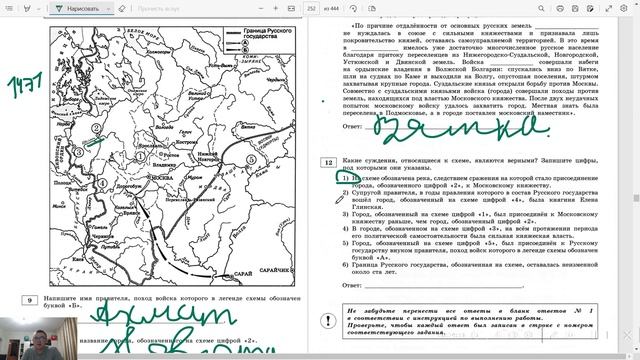The height and width of the screenshot is (360, 640).
Task: Click the question 9 number box
Action: click(29, 300)
